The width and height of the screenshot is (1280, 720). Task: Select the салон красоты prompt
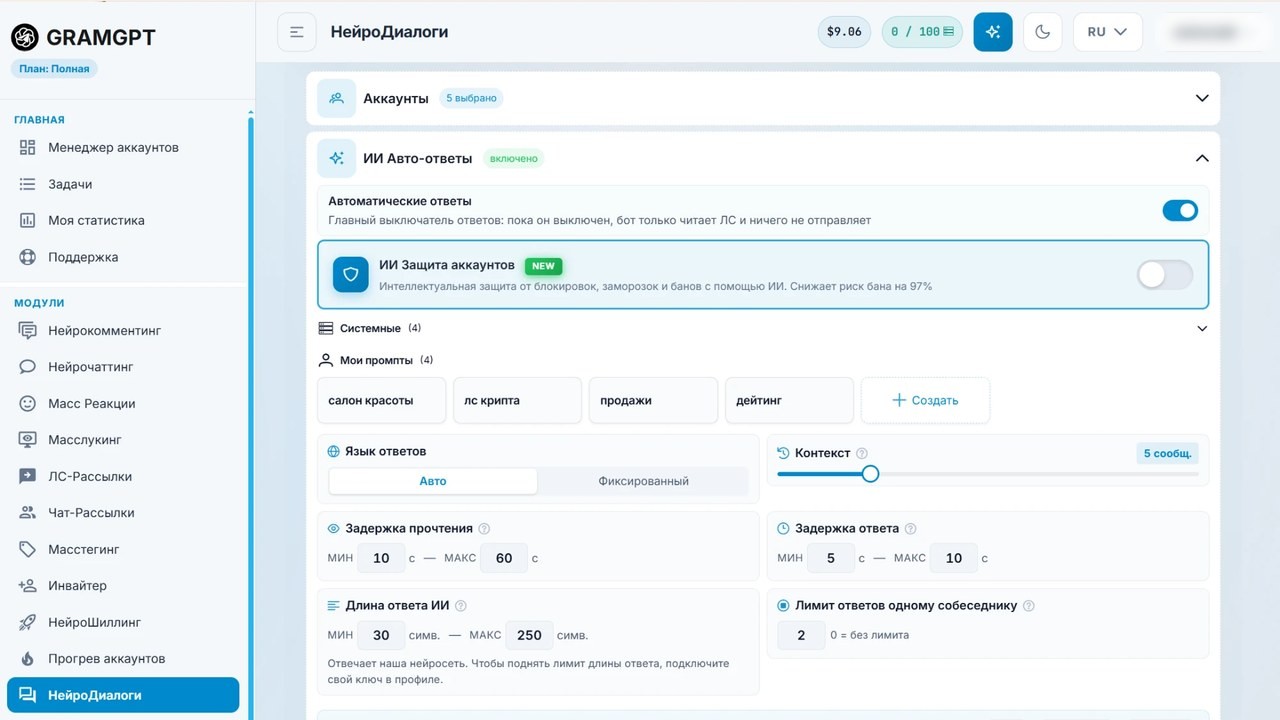pos(381,400)
